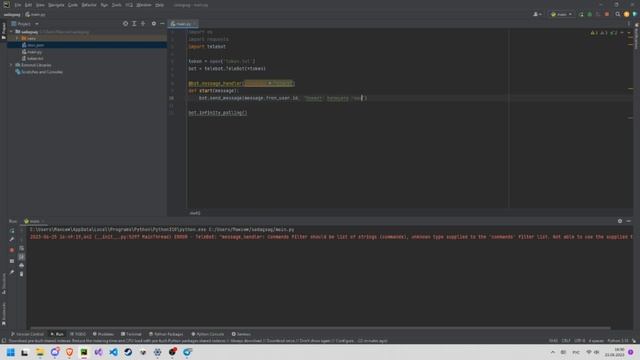This screenshot has width=640, height=360.
Task: Expand External Libraries node
Action: coord(11,65)
